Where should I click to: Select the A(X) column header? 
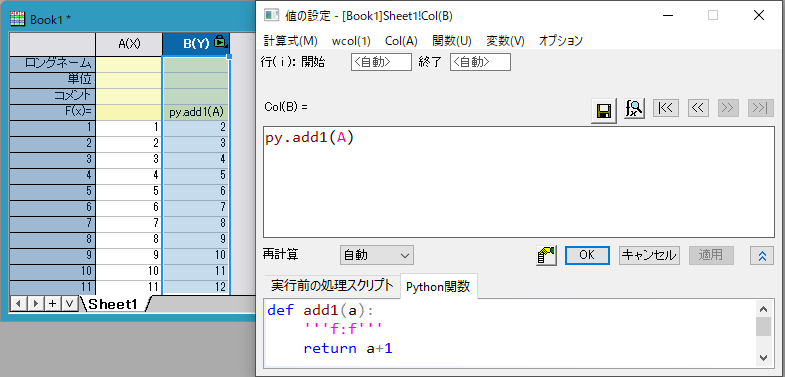[x=129, y=44]
